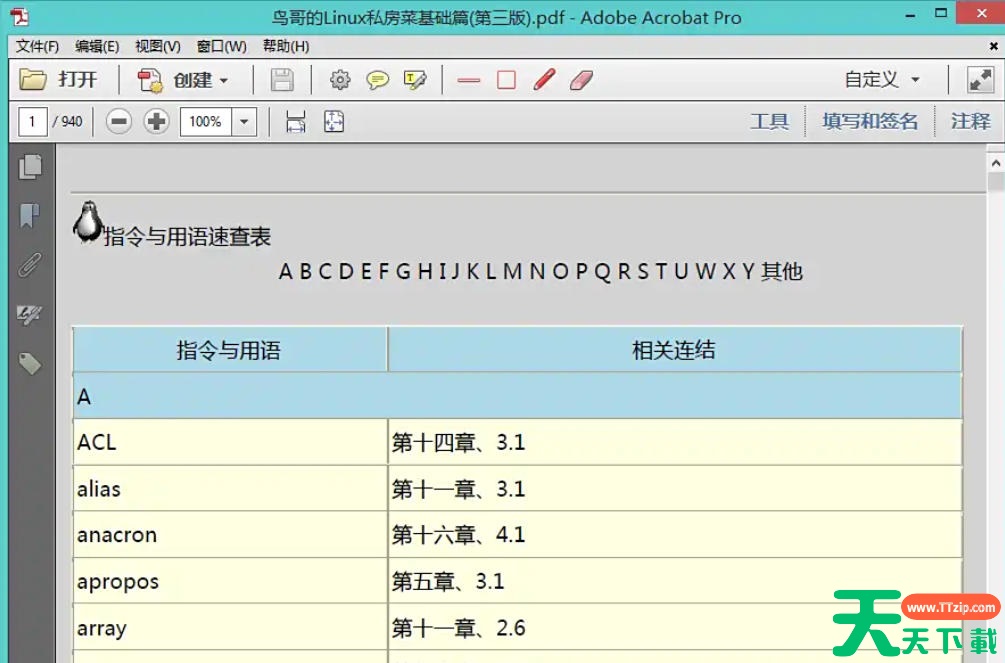
Task: Select the highlight text tool
Action: tap(415, 80)
